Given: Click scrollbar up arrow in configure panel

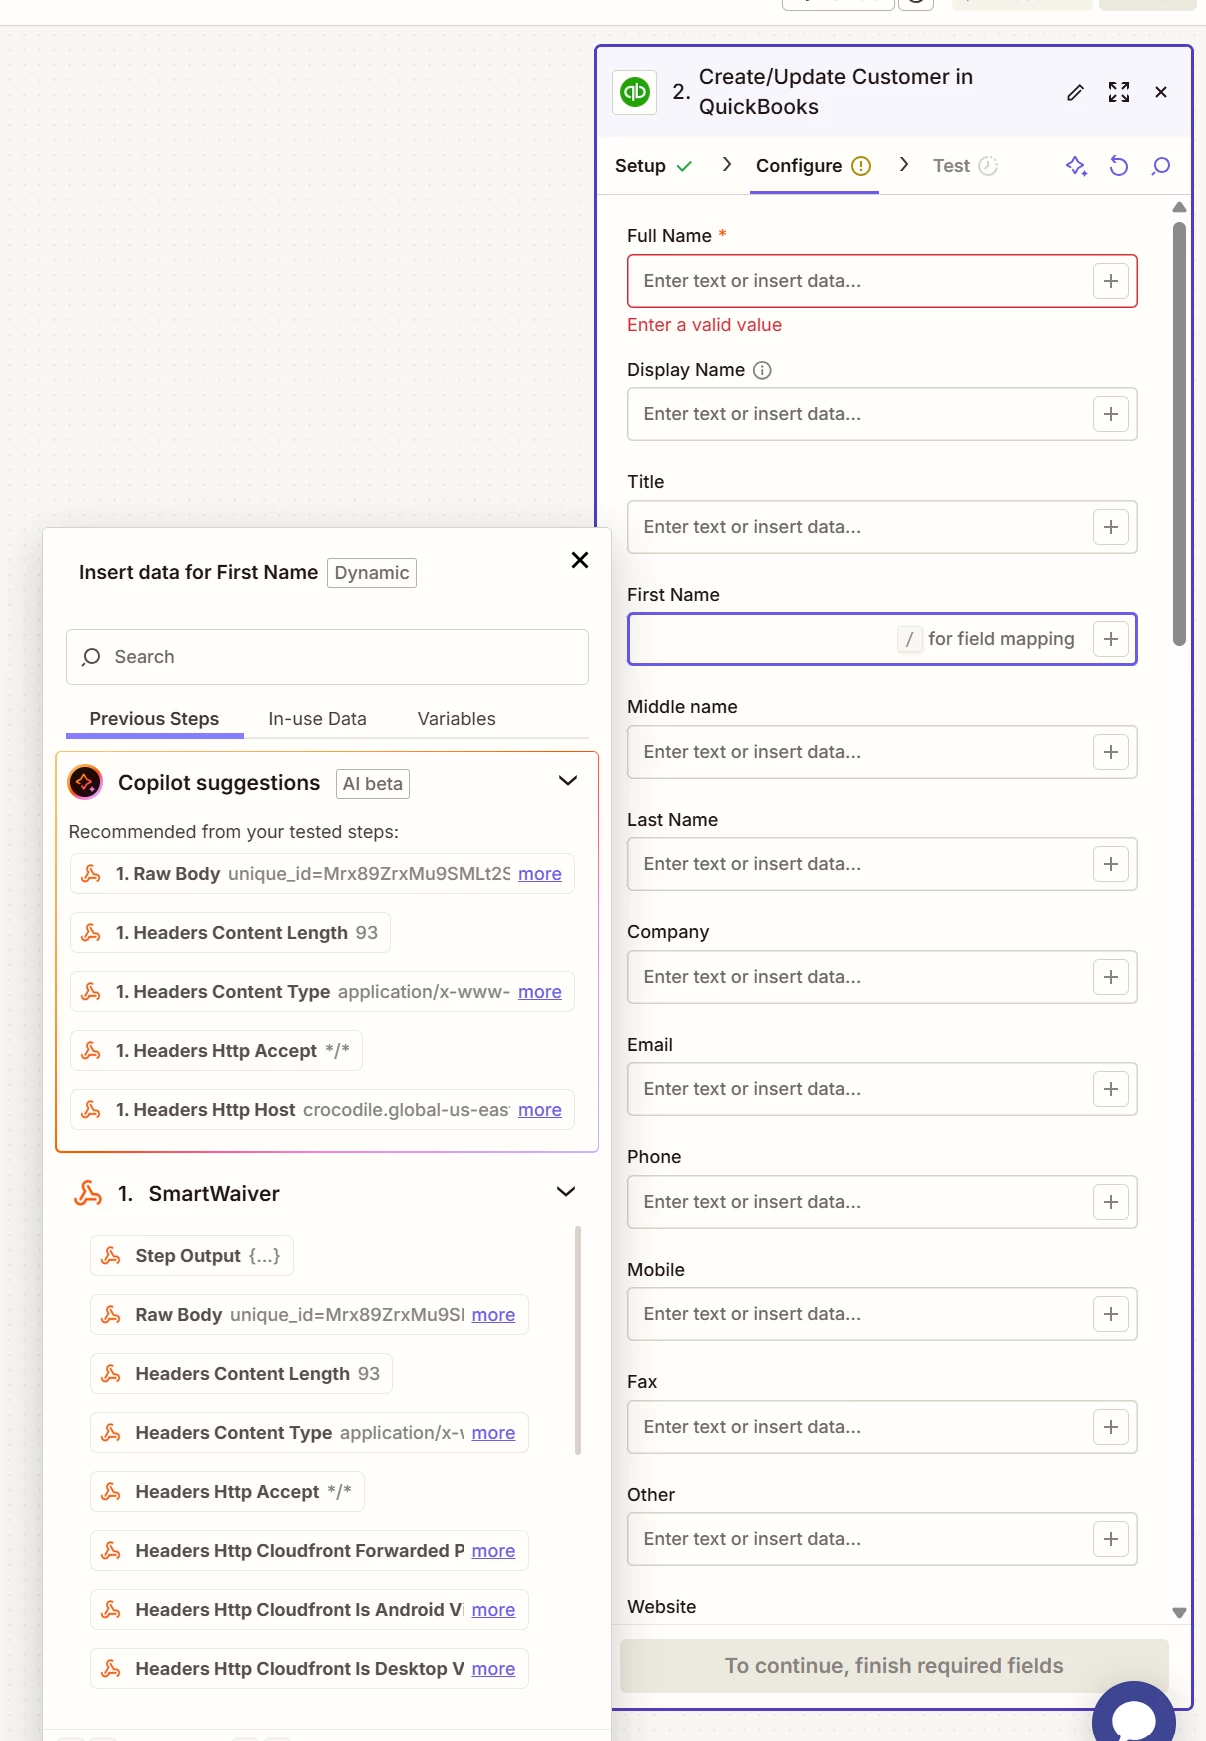Looking at the screenshot, I should click(x=1179, y=207).
